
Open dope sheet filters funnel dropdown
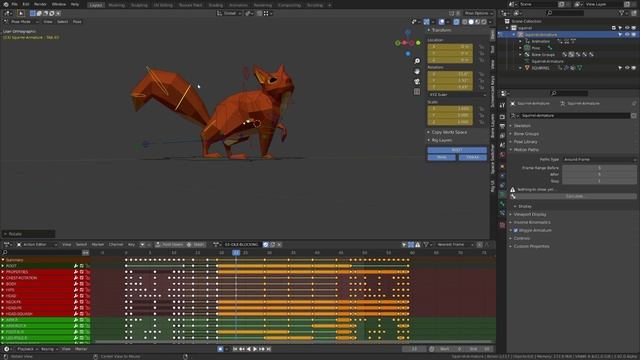click(x=428, y=244)
